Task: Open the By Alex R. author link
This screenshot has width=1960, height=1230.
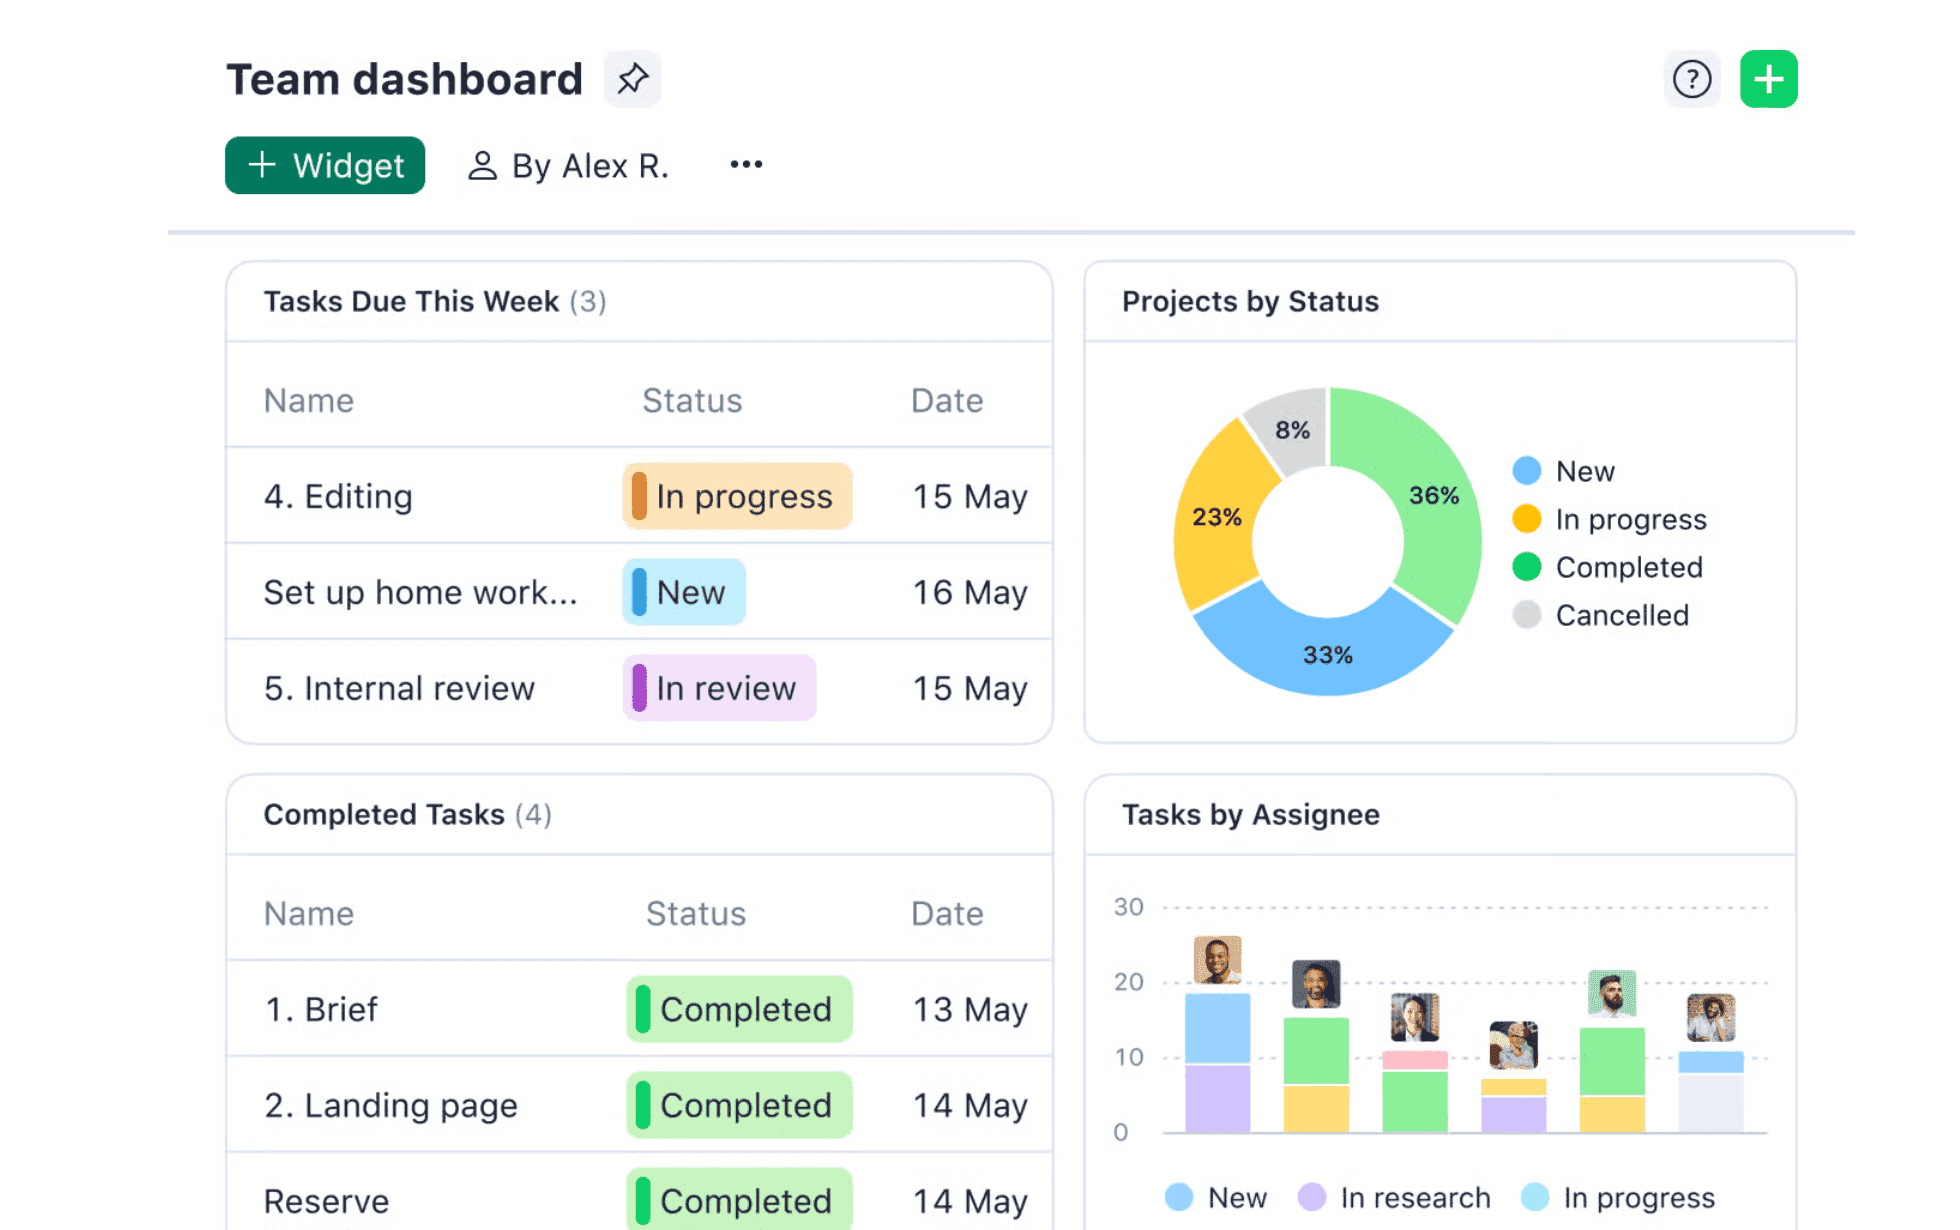Action: 590,165
